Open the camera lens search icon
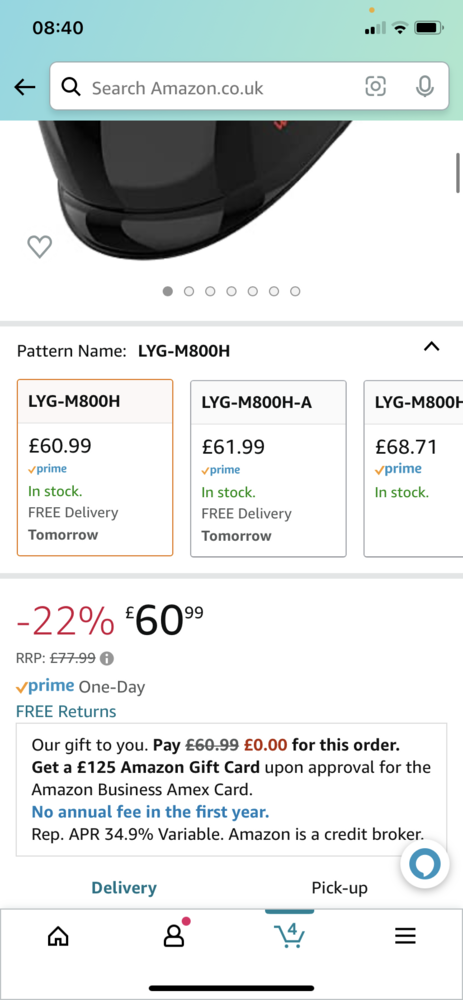Image resolution: width=463 pixels, height=1000 pixels. [376, 86]
